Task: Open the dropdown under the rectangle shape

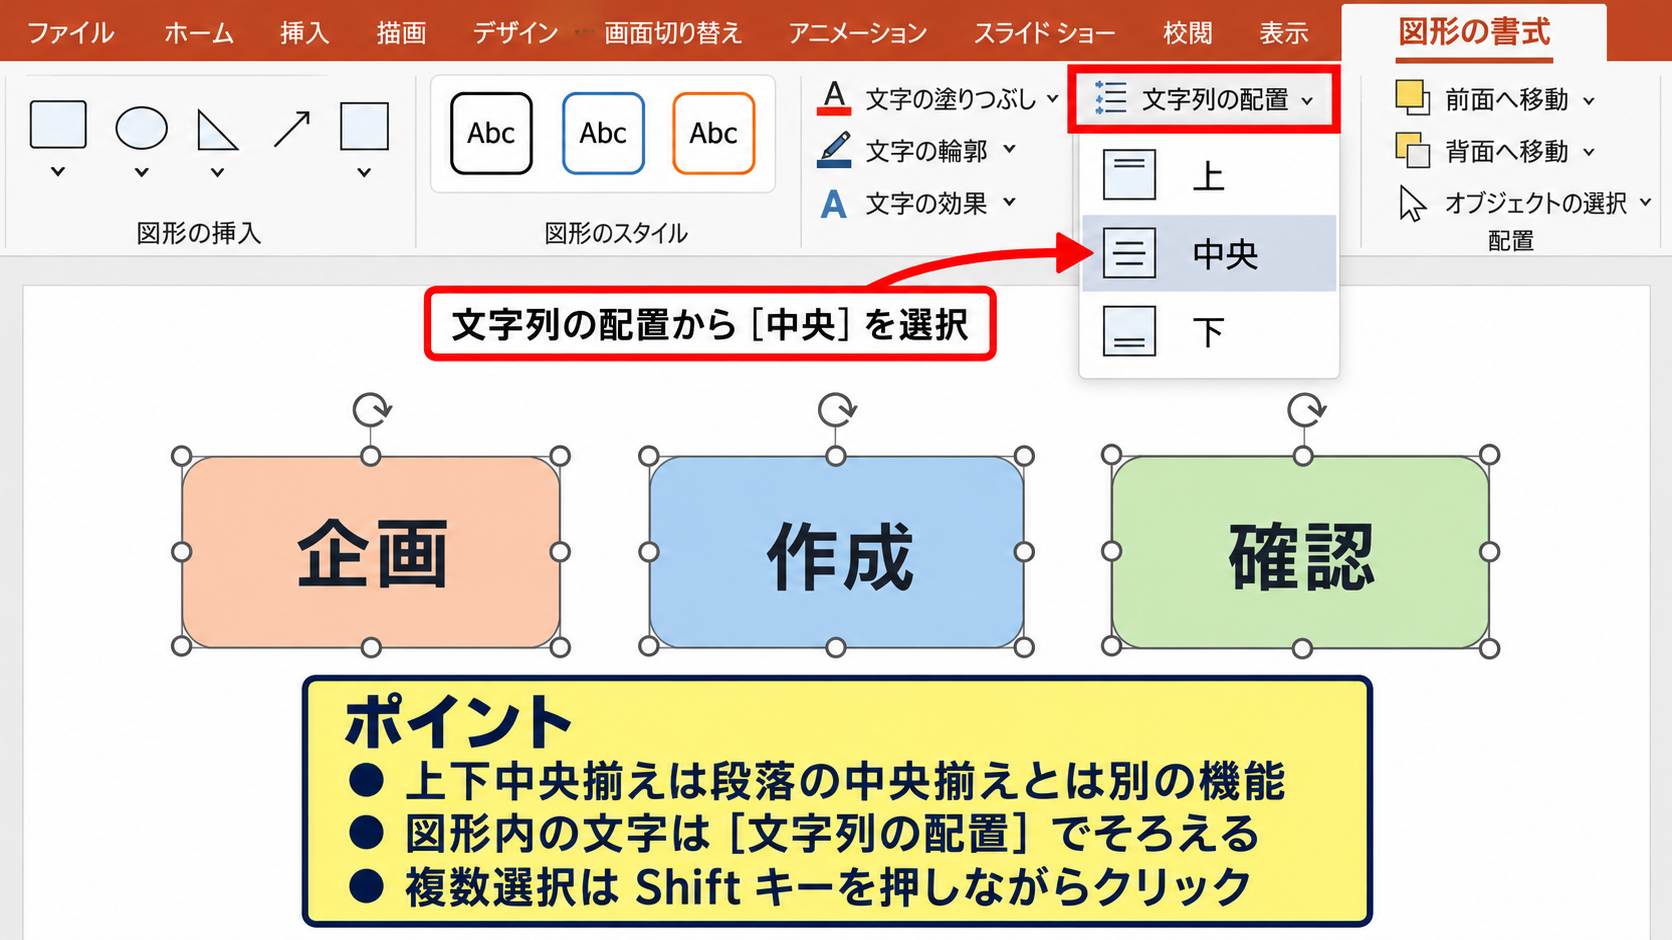Action: tap(58, 172)
